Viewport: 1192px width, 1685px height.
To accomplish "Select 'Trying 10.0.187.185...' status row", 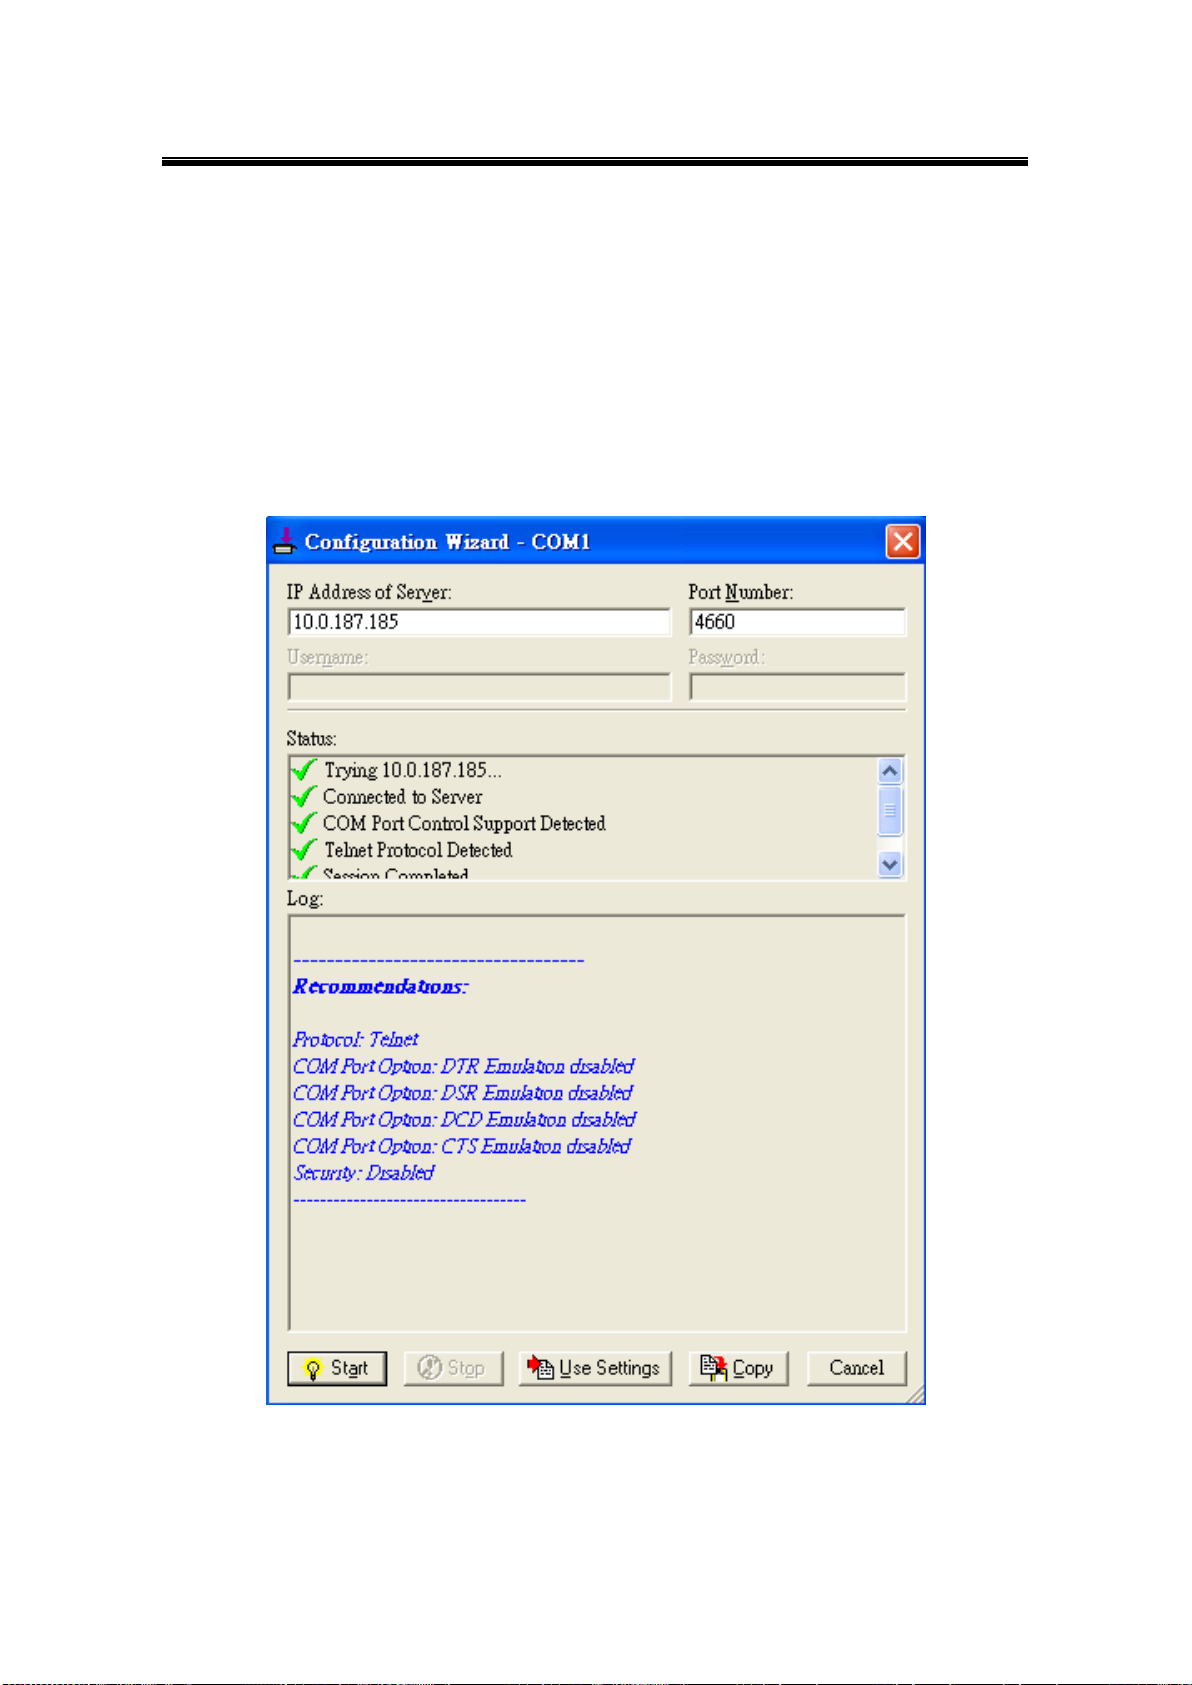I will (x=413, y=770).
